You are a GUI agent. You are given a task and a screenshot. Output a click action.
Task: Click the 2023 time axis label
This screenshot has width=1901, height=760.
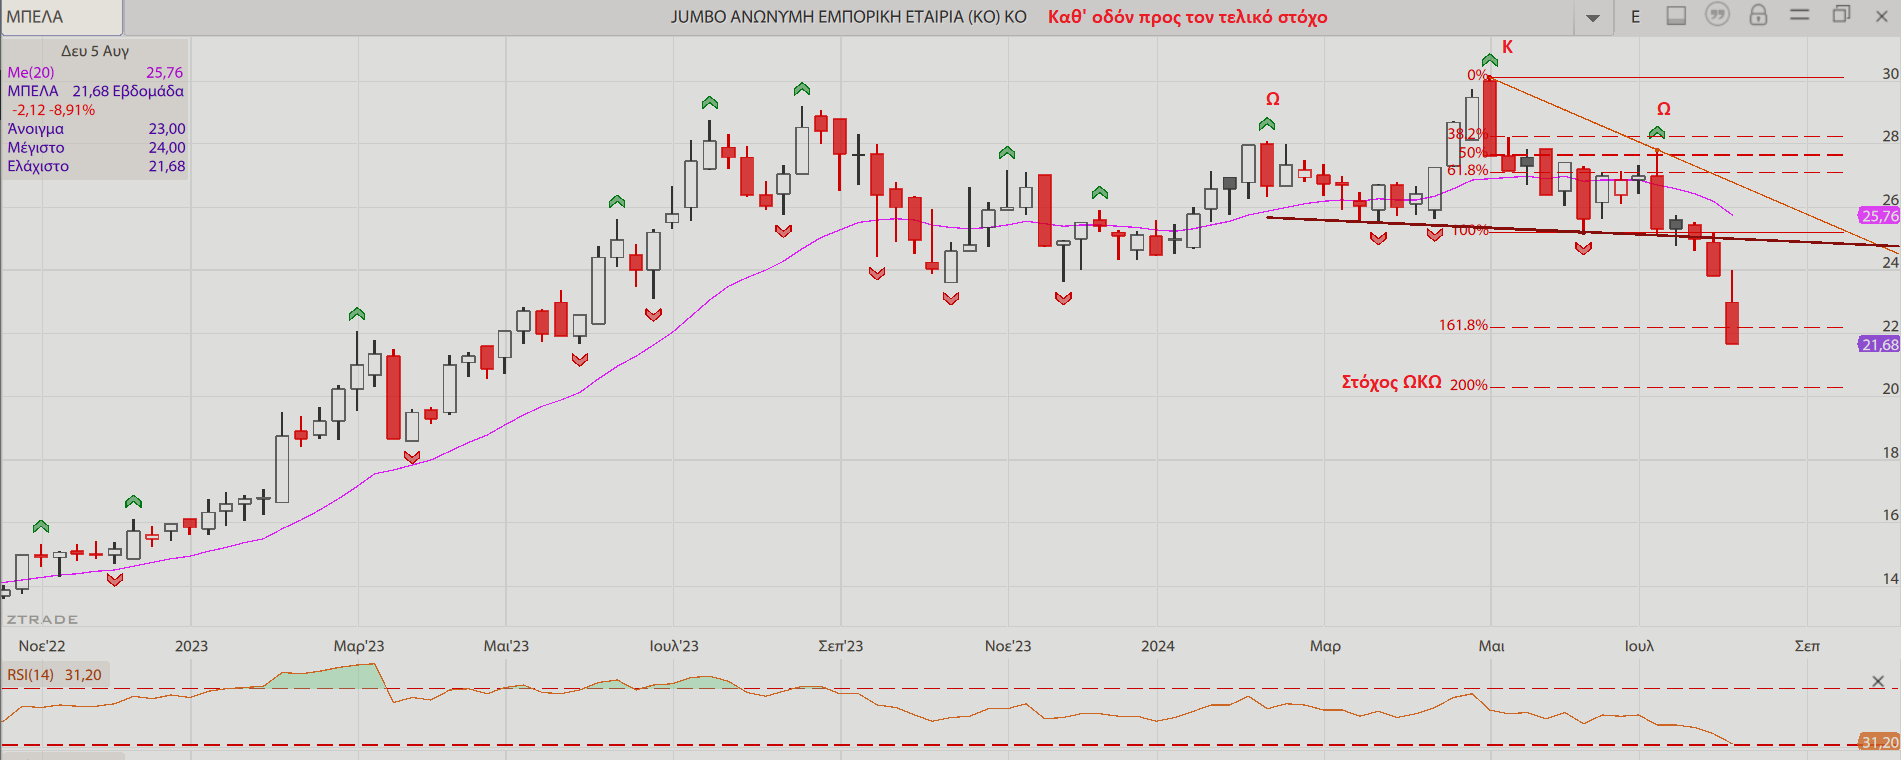click(x=191, y=646)
